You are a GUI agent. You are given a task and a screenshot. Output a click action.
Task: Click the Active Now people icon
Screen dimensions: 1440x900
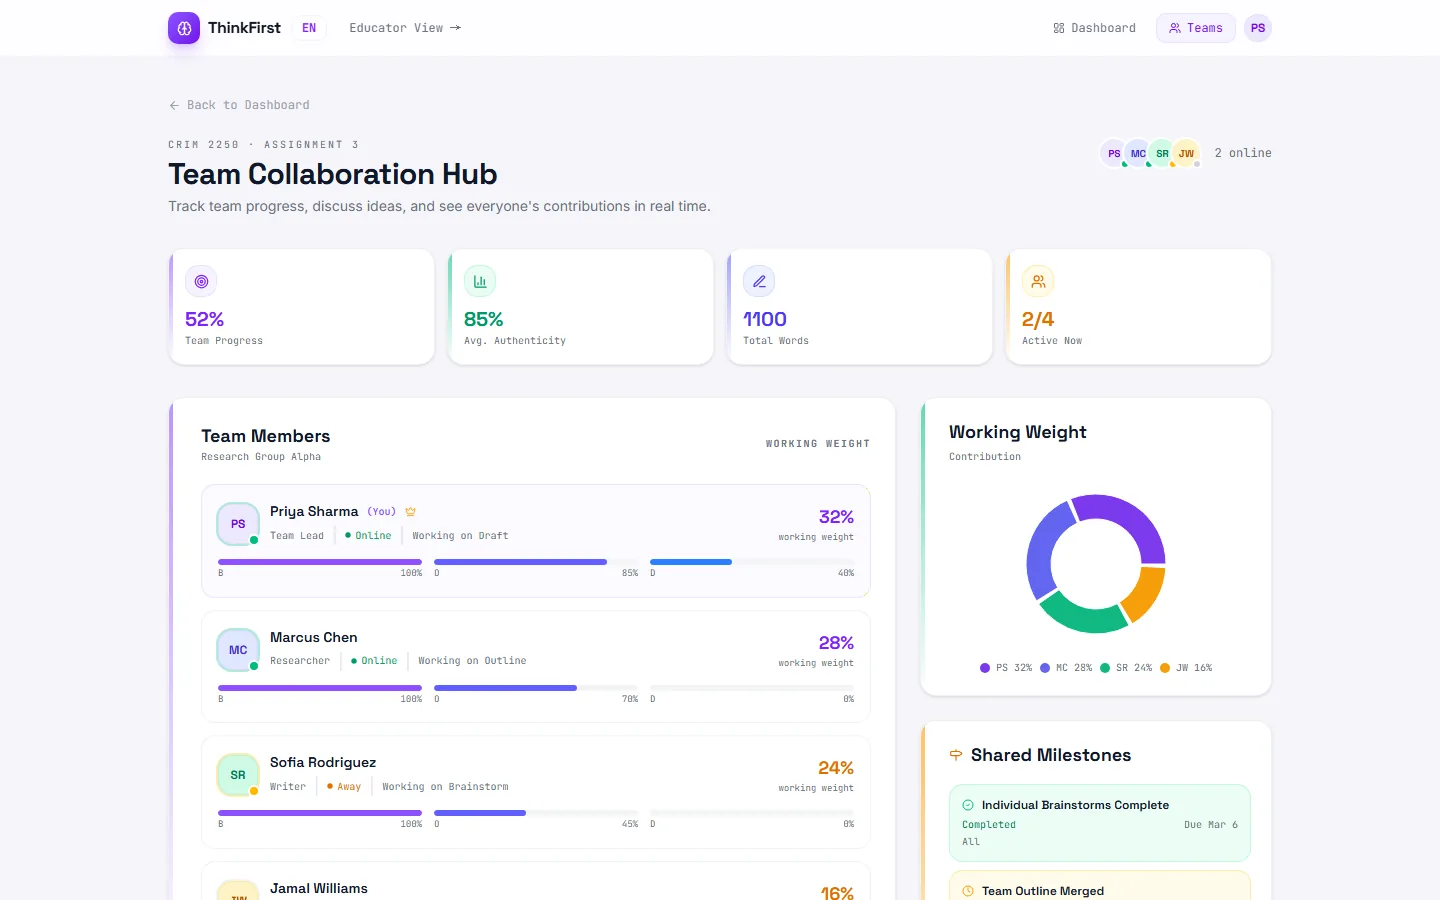pyautogui.click(x=1038, y=282)
